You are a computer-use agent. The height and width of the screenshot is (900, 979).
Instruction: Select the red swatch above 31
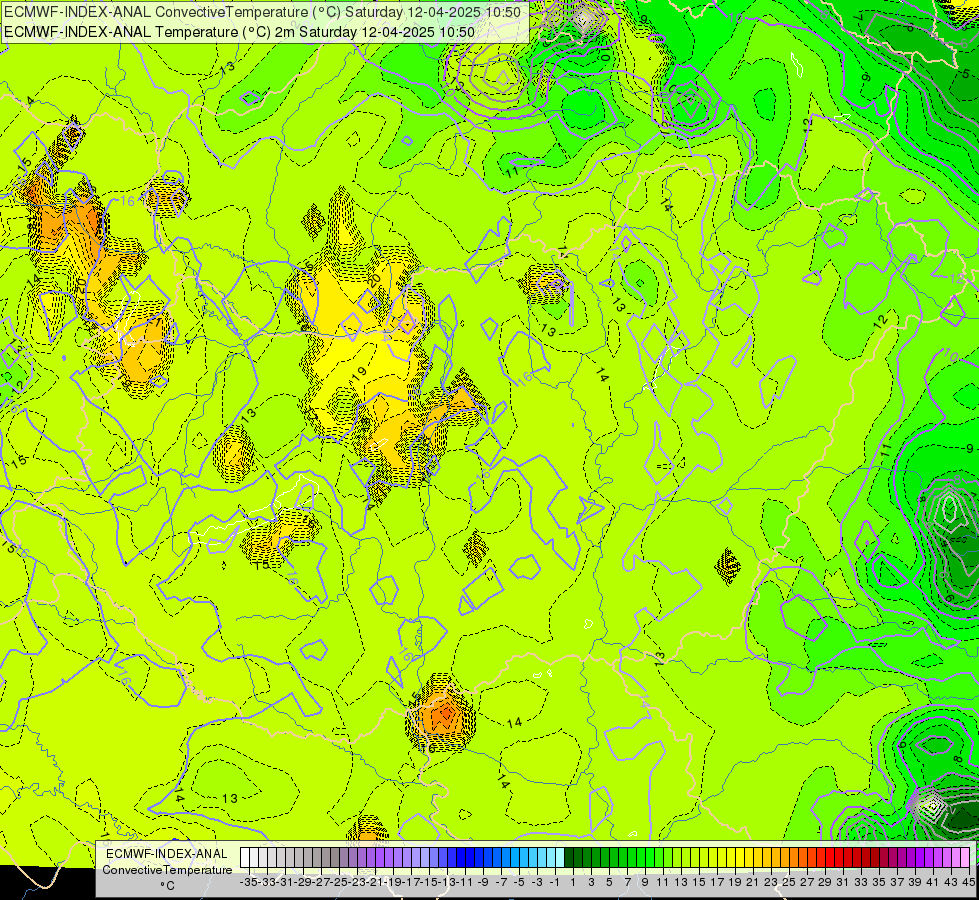tap(839, 857)
